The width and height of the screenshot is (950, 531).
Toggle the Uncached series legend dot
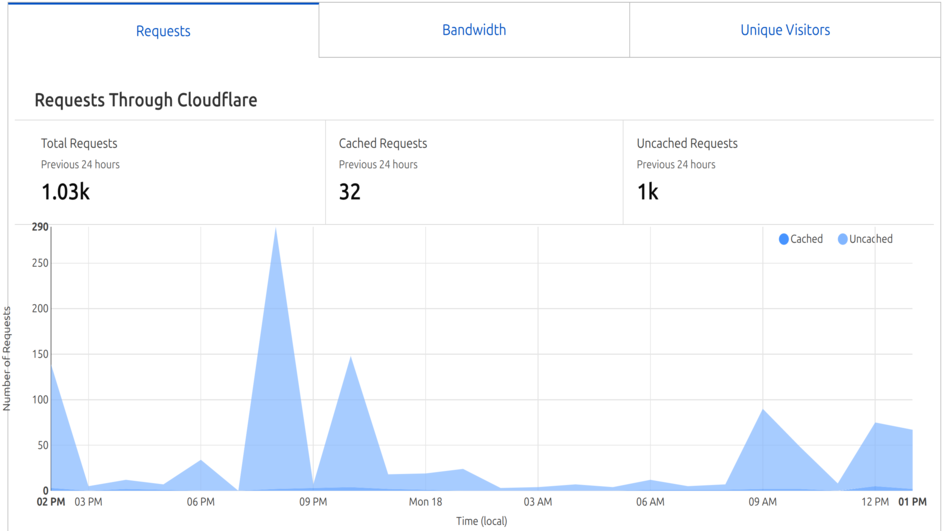(843, 239)
